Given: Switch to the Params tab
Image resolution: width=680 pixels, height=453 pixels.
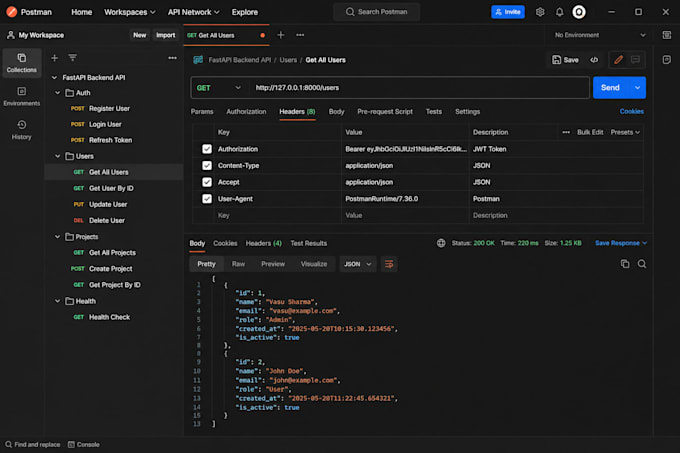Looking at the screenshot, I should tap(202, 112).
